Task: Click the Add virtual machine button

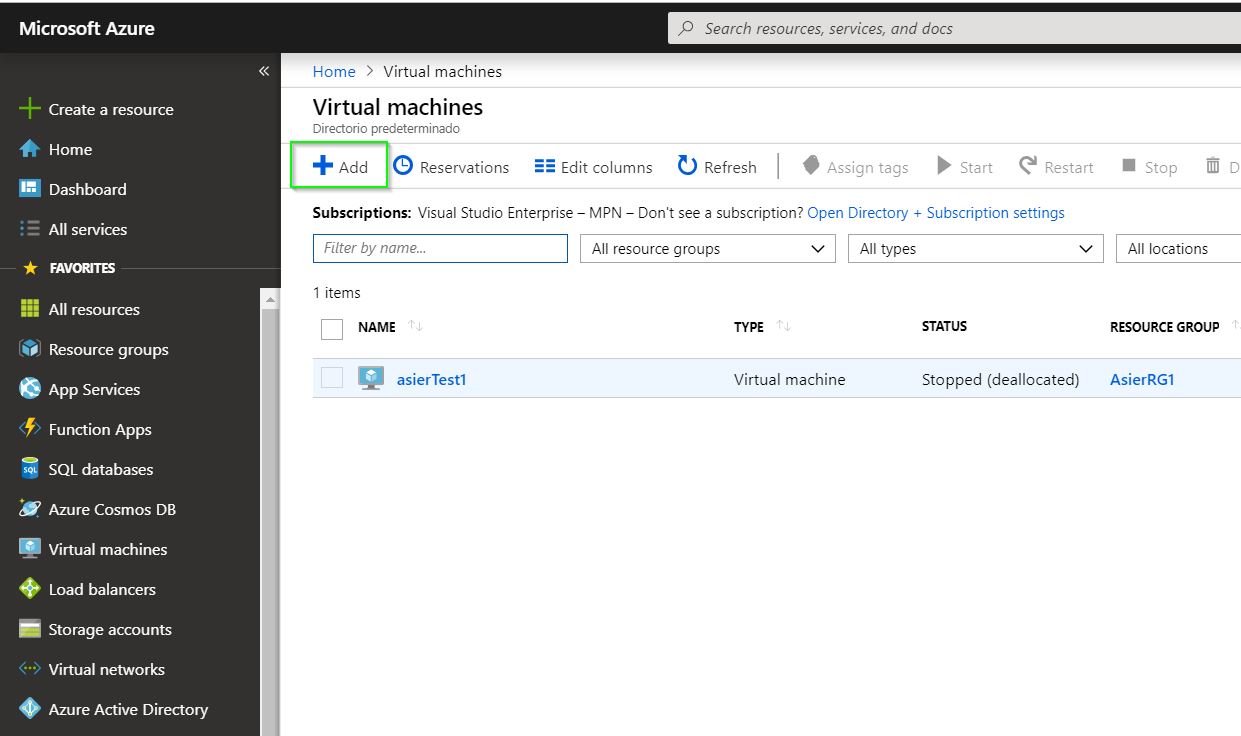Action: tap(340, 167)
